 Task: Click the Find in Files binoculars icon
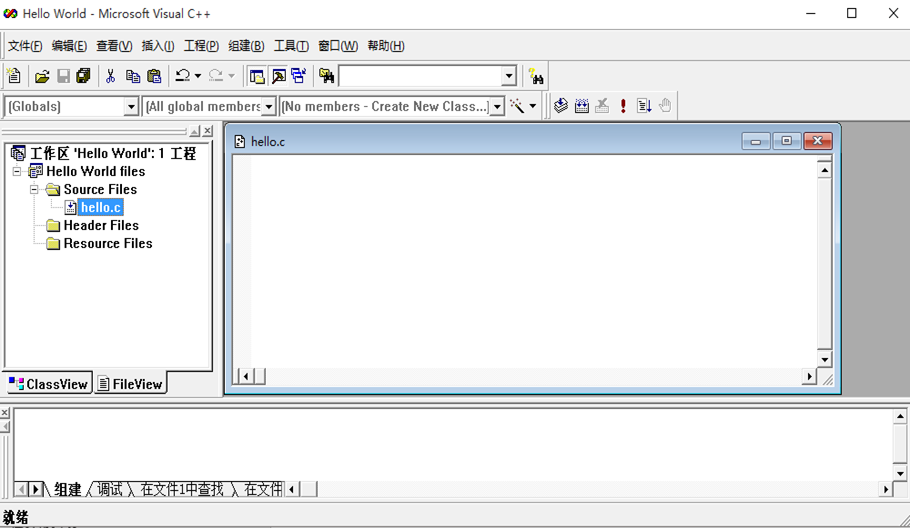click(326, 76)
